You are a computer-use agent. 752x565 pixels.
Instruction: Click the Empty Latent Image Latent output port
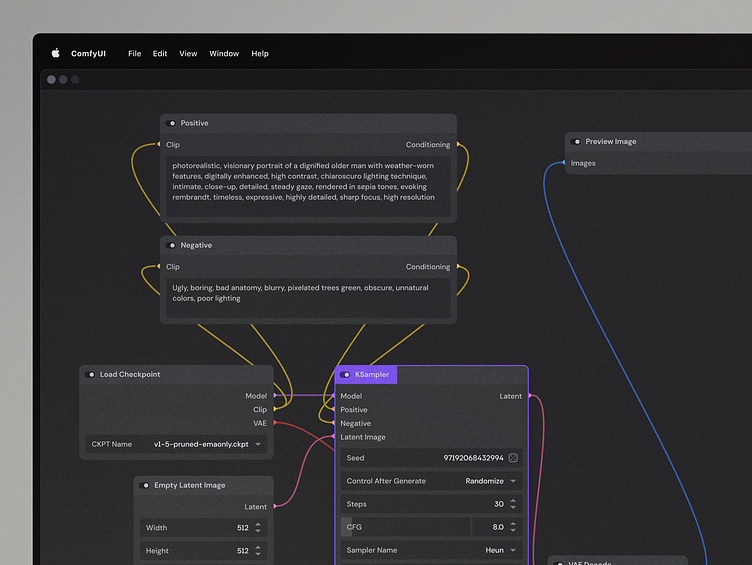tap(273, 507)
